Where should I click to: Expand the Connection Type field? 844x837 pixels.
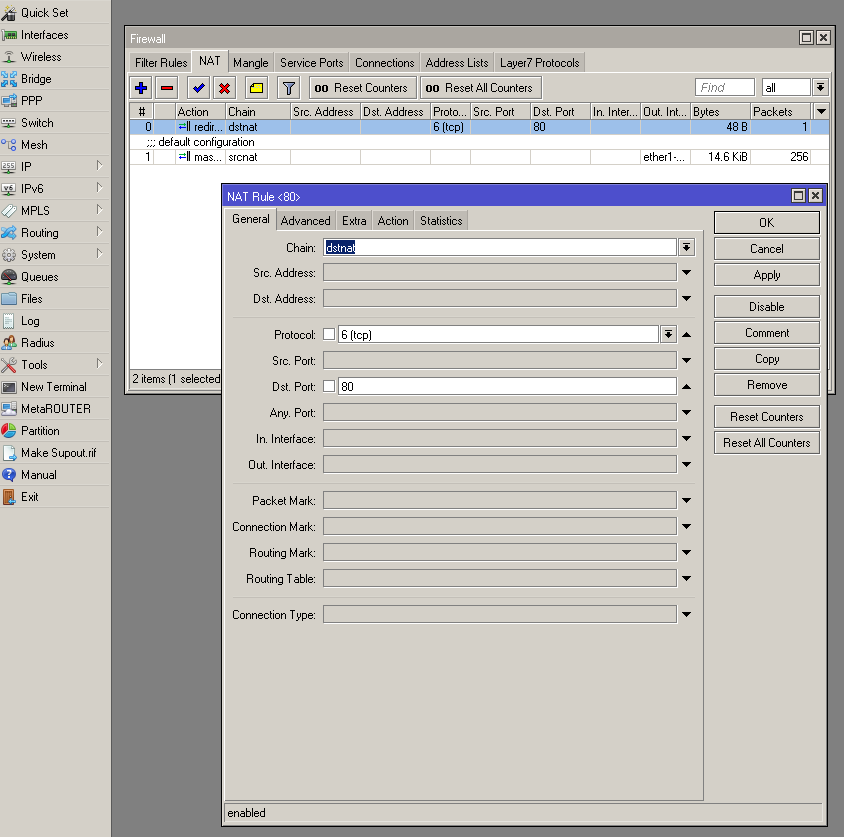coord(686,615)
